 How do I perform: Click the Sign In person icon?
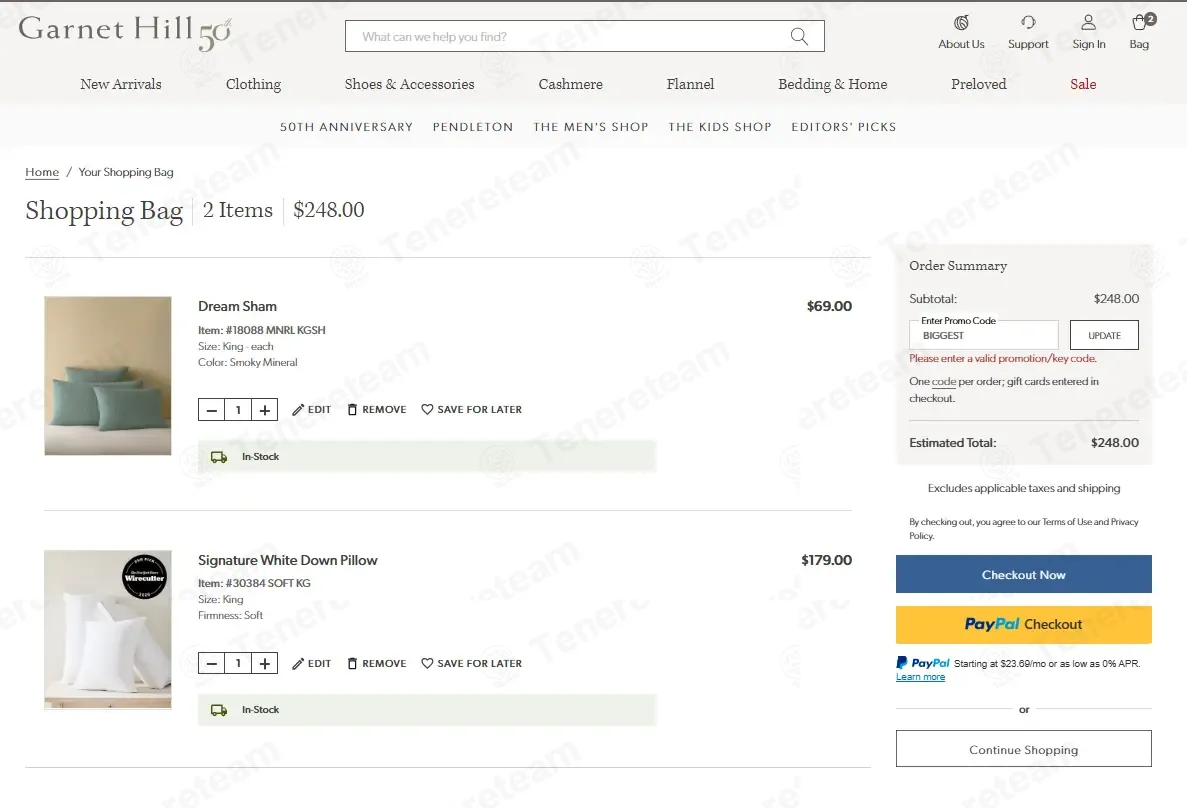click(1088, 23)
